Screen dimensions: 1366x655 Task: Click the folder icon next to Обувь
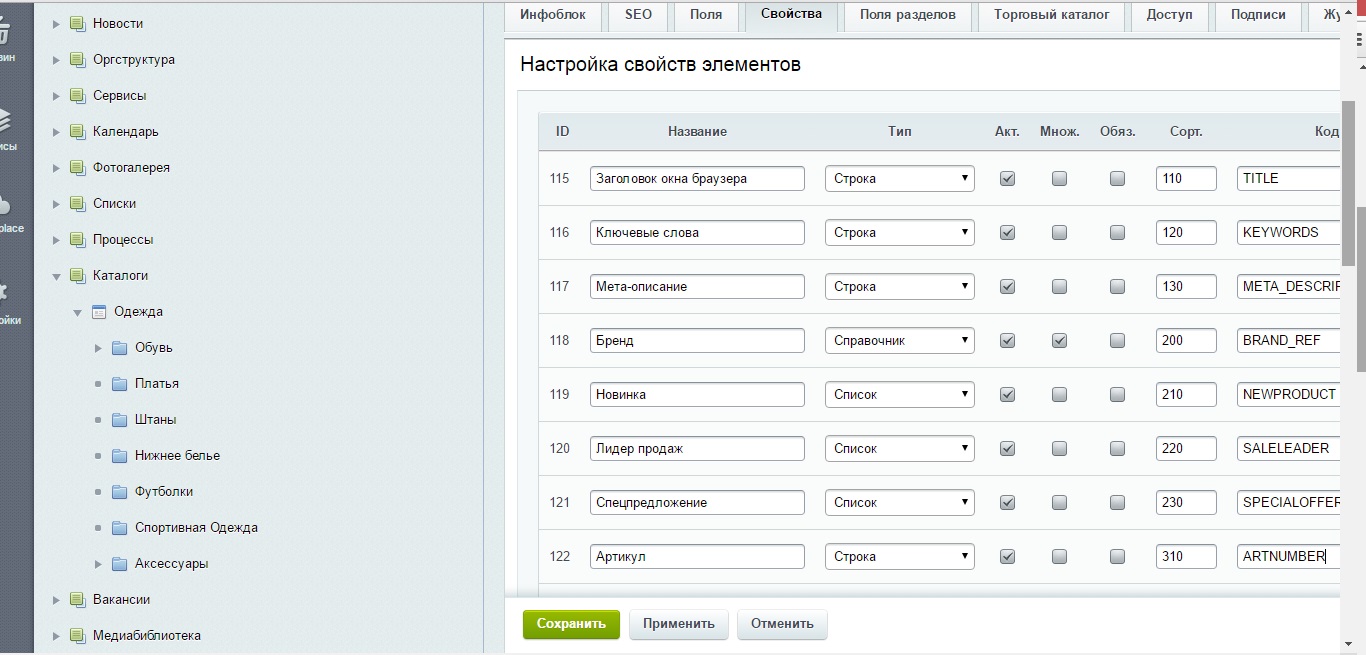[x=120, y=348]
